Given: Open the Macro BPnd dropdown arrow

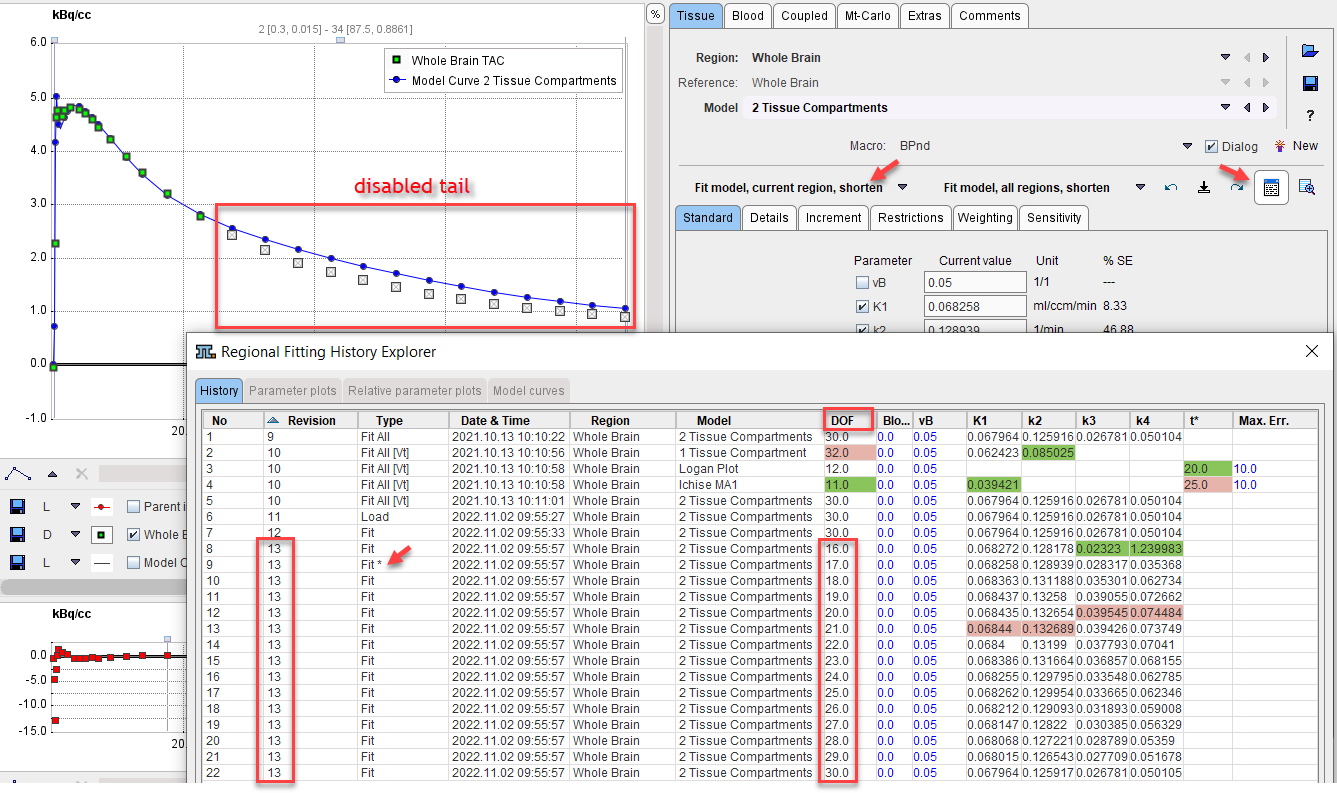Looking at the screenshot, I should (x=1187, y=146).
